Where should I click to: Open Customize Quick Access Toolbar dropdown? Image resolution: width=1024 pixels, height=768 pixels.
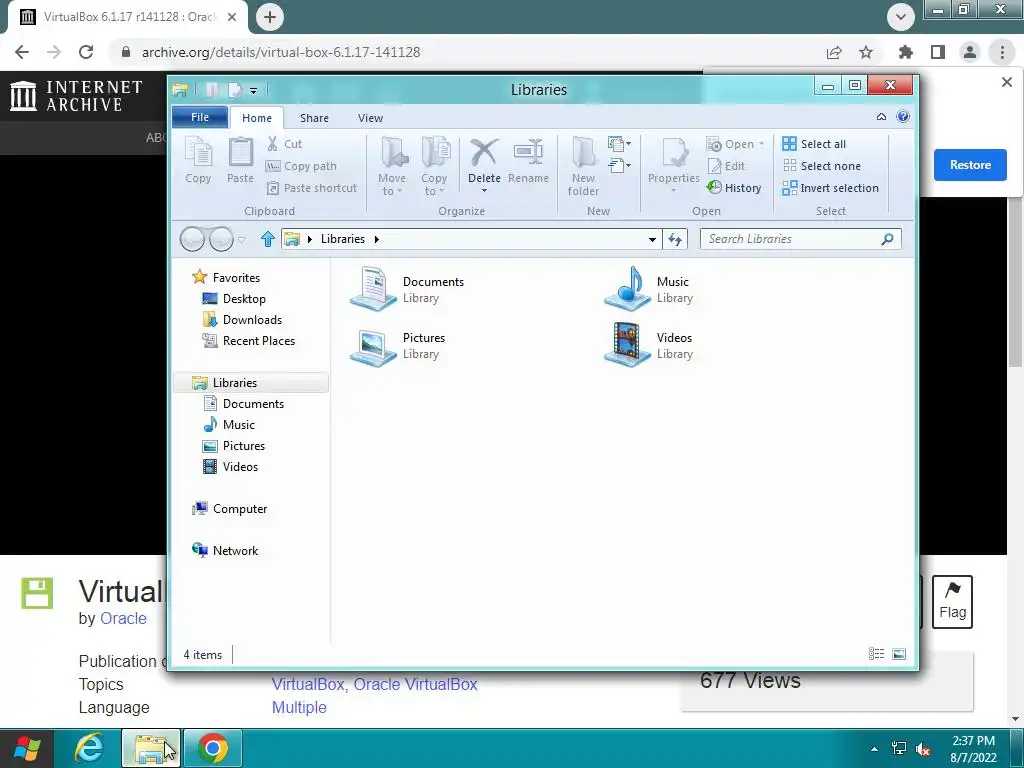[253, 91]
